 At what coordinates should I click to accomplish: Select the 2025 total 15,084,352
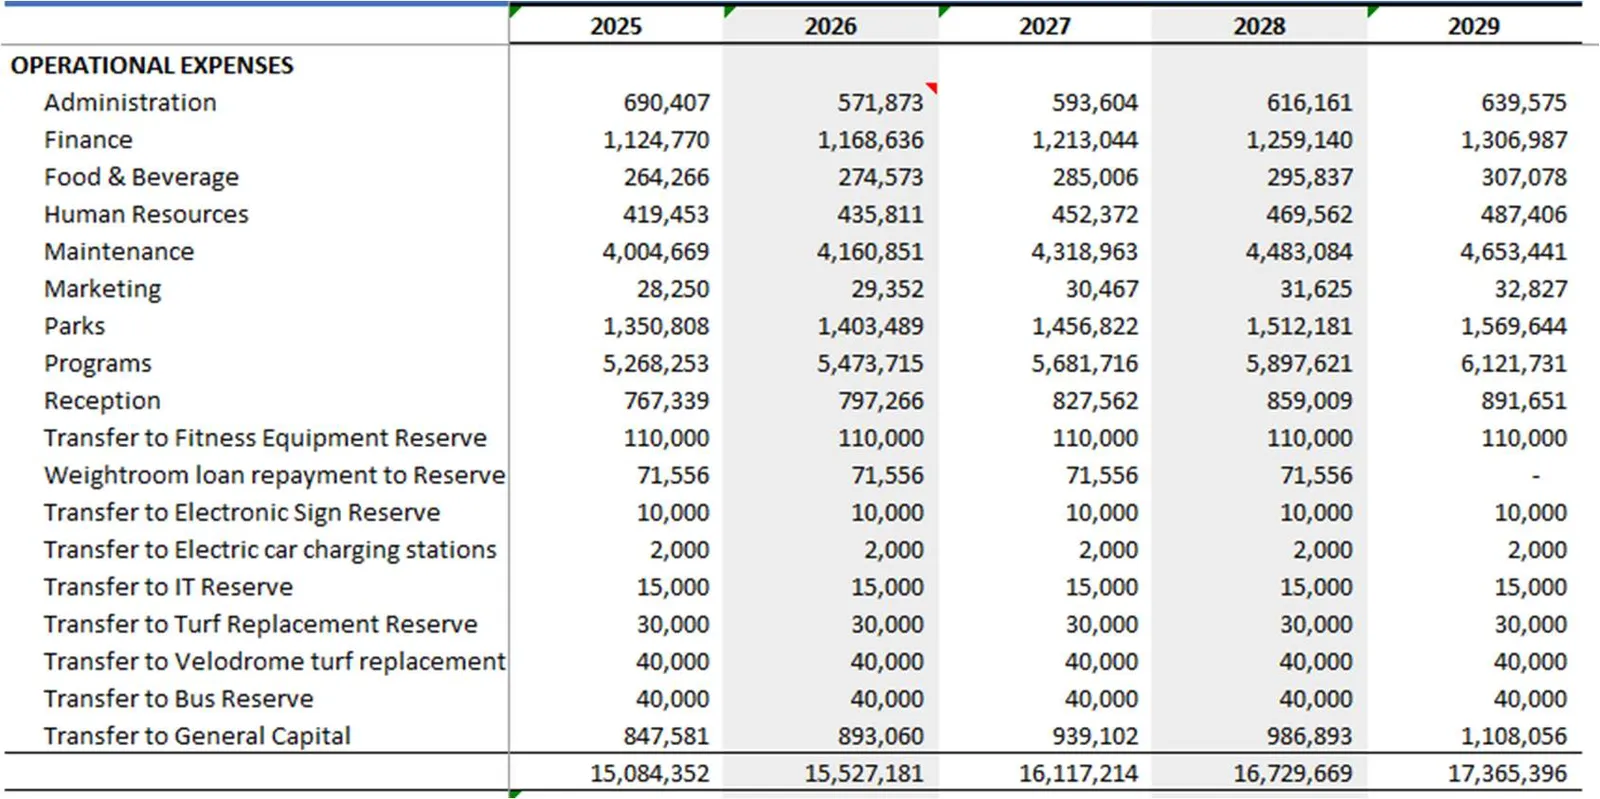tap(650, 773)
